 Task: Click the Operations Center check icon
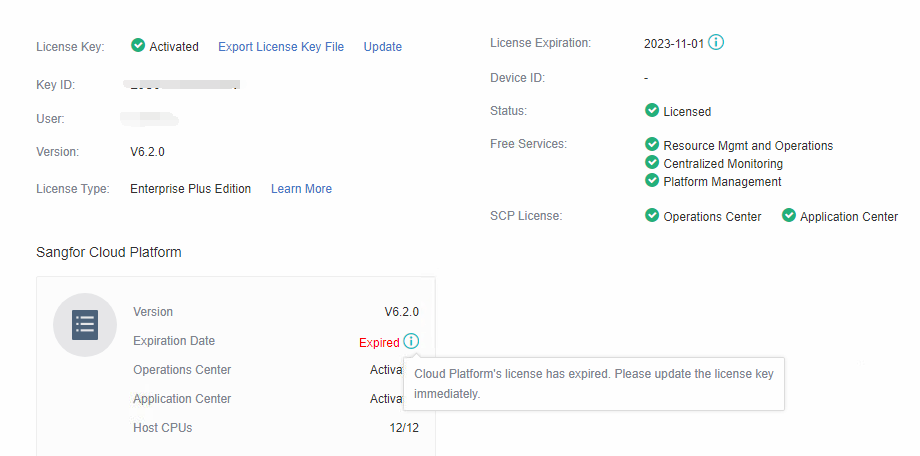(652, 216)
